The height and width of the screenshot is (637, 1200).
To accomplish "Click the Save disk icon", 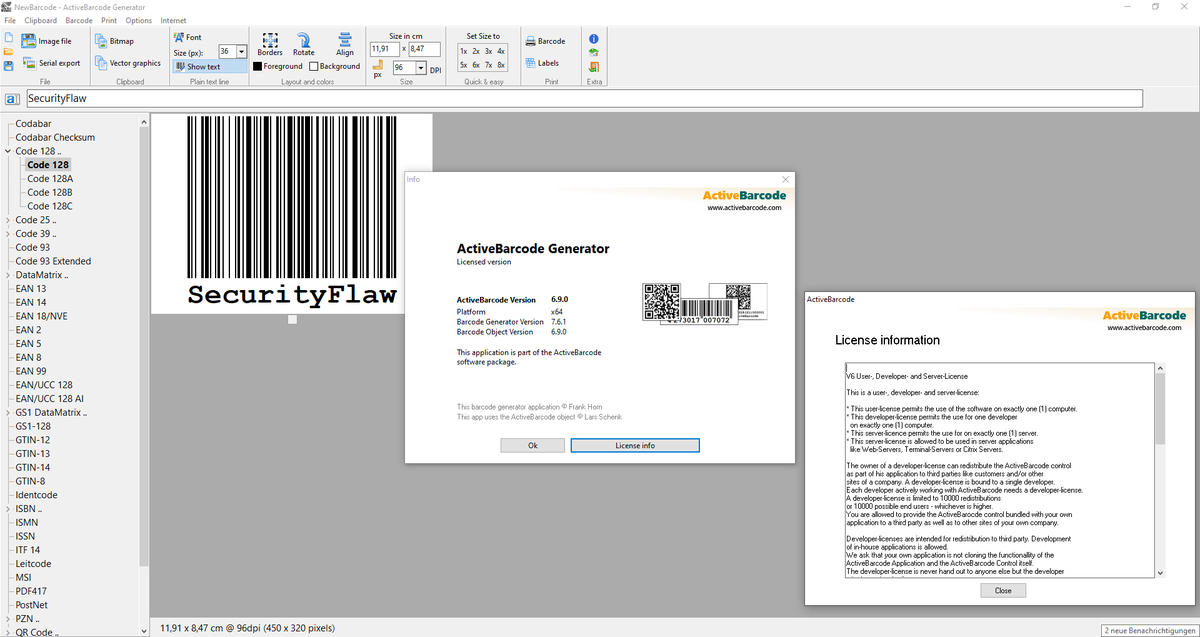I will point(8,65).
